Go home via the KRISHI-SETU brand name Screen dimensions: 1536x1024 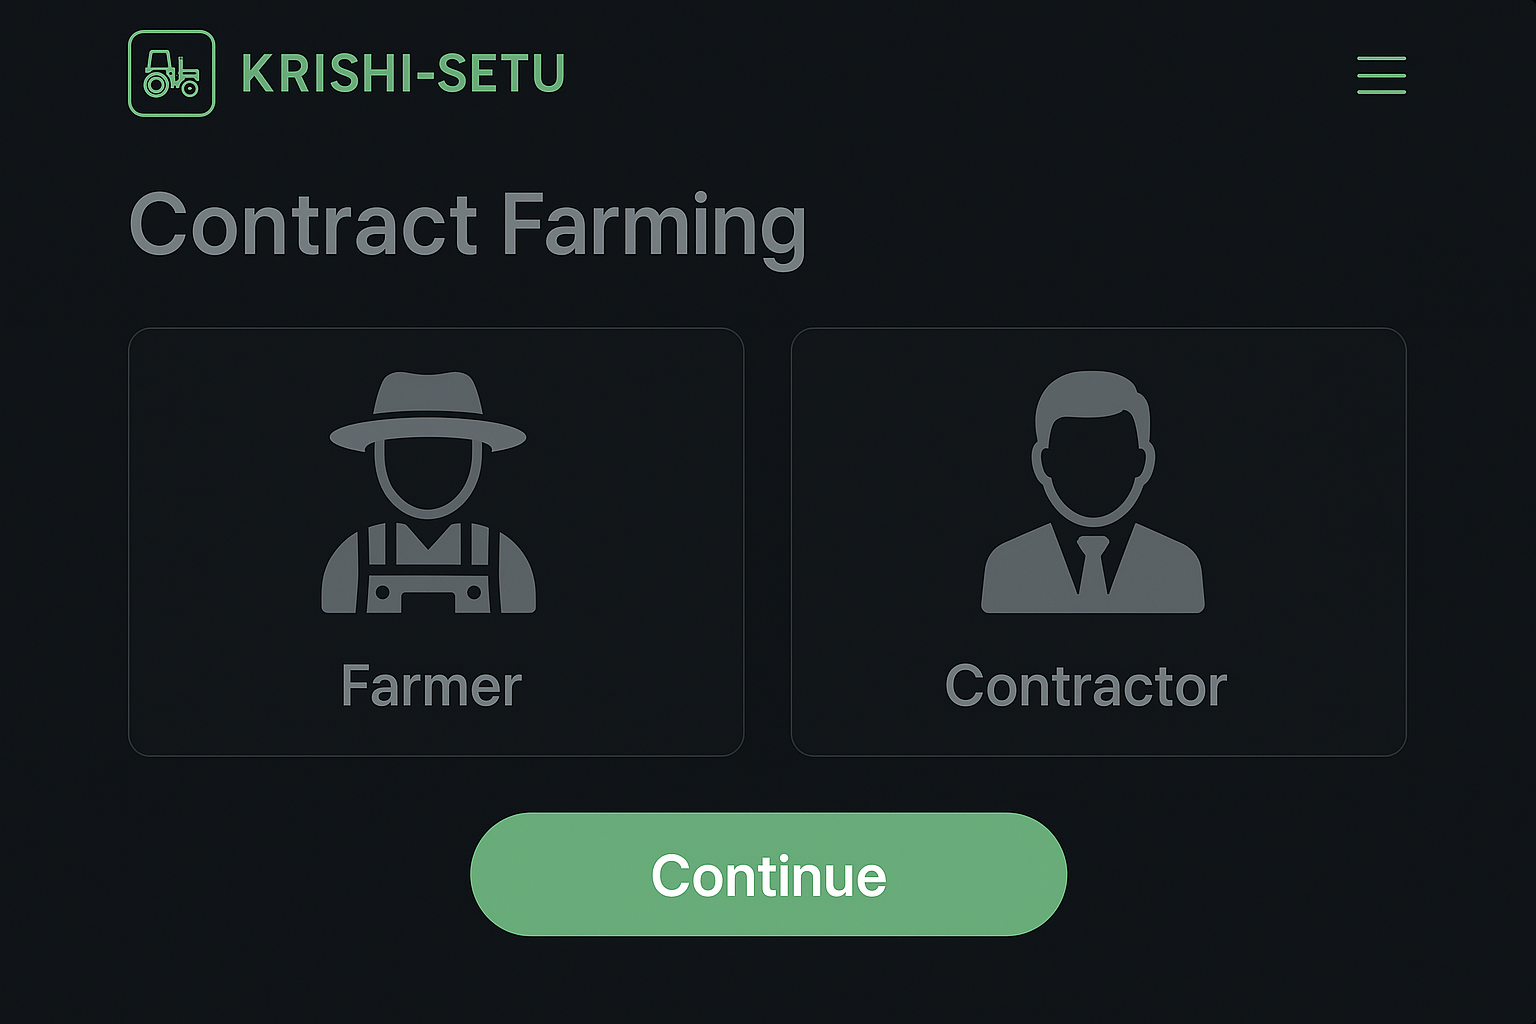[x=403, y=74]
